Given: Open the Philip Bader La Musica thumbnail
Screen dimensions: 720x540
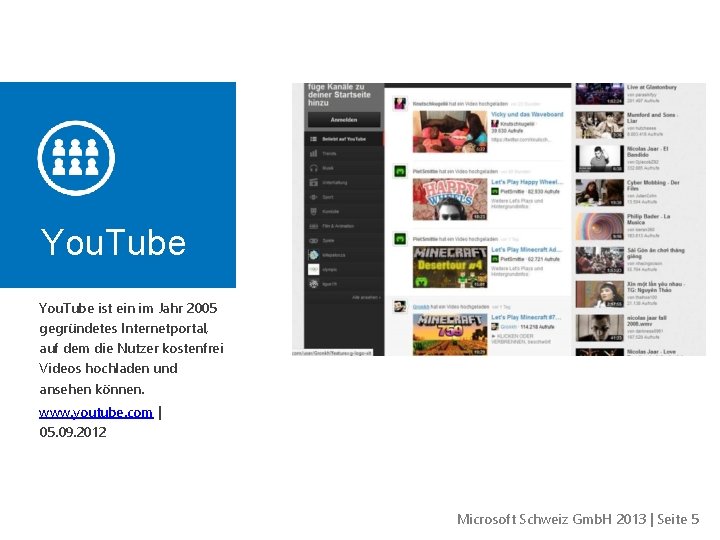Looking at the screenshot, I should pos(600,226).
